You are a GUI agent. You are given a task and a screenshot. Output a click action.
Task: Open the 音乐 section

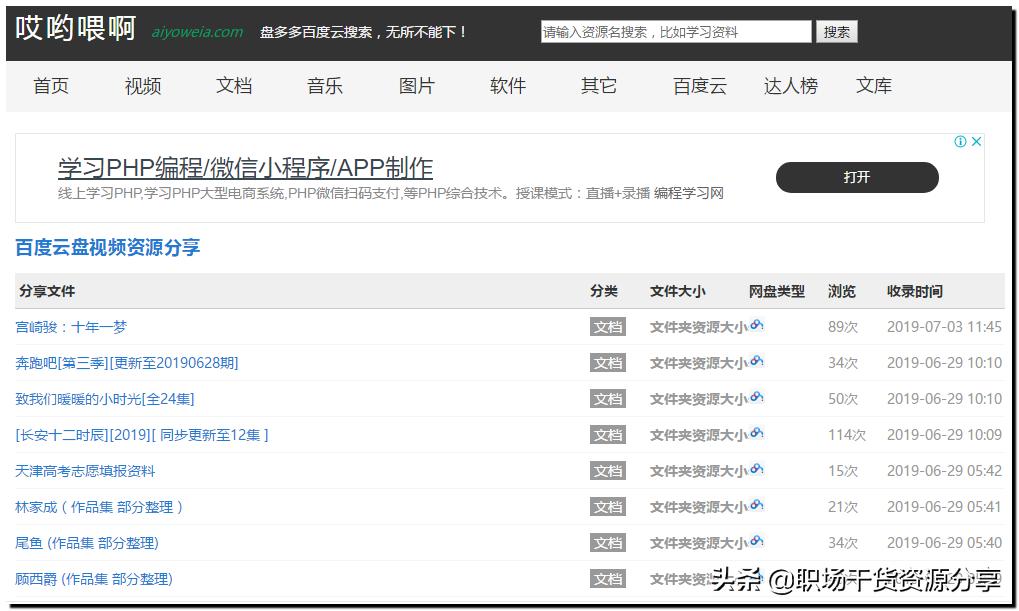pos(324,87)
